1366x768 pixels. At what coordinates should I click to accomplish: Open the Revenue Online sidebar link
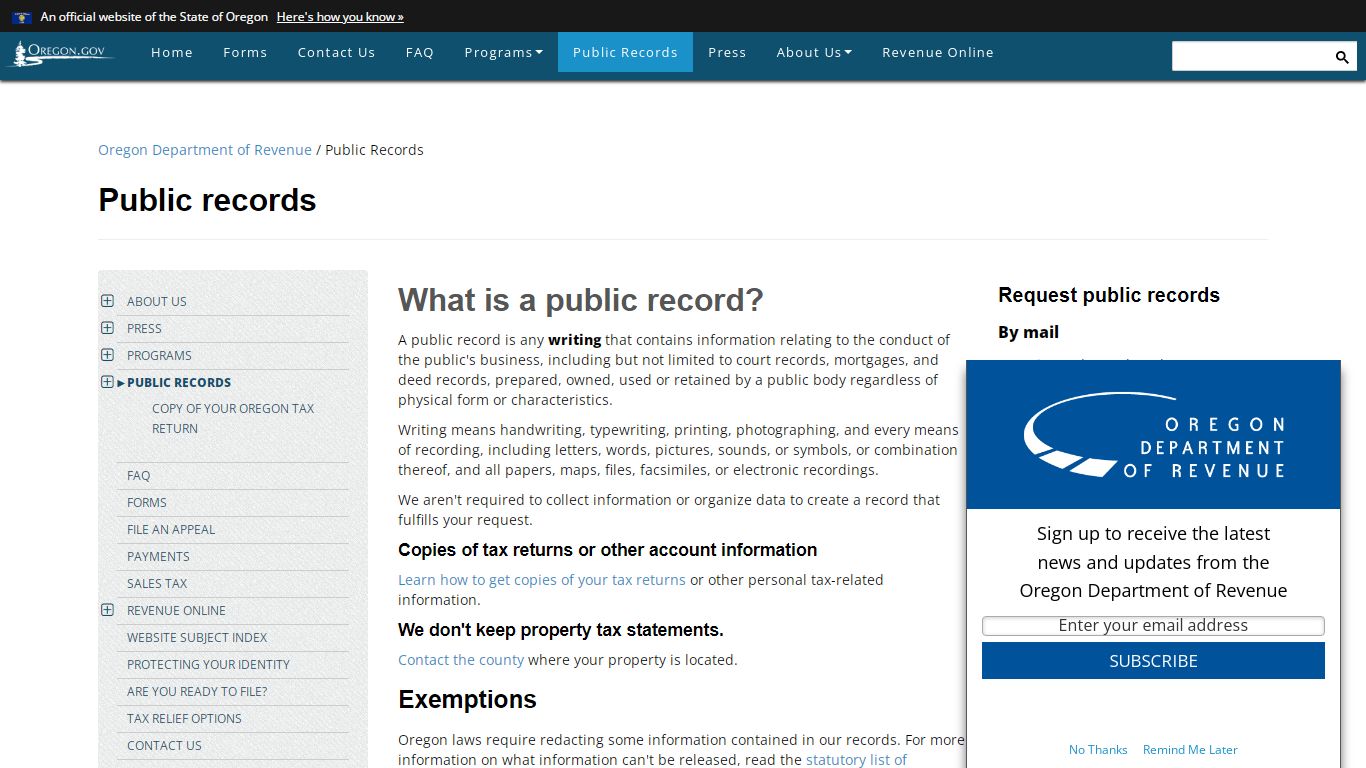[176, 611]
